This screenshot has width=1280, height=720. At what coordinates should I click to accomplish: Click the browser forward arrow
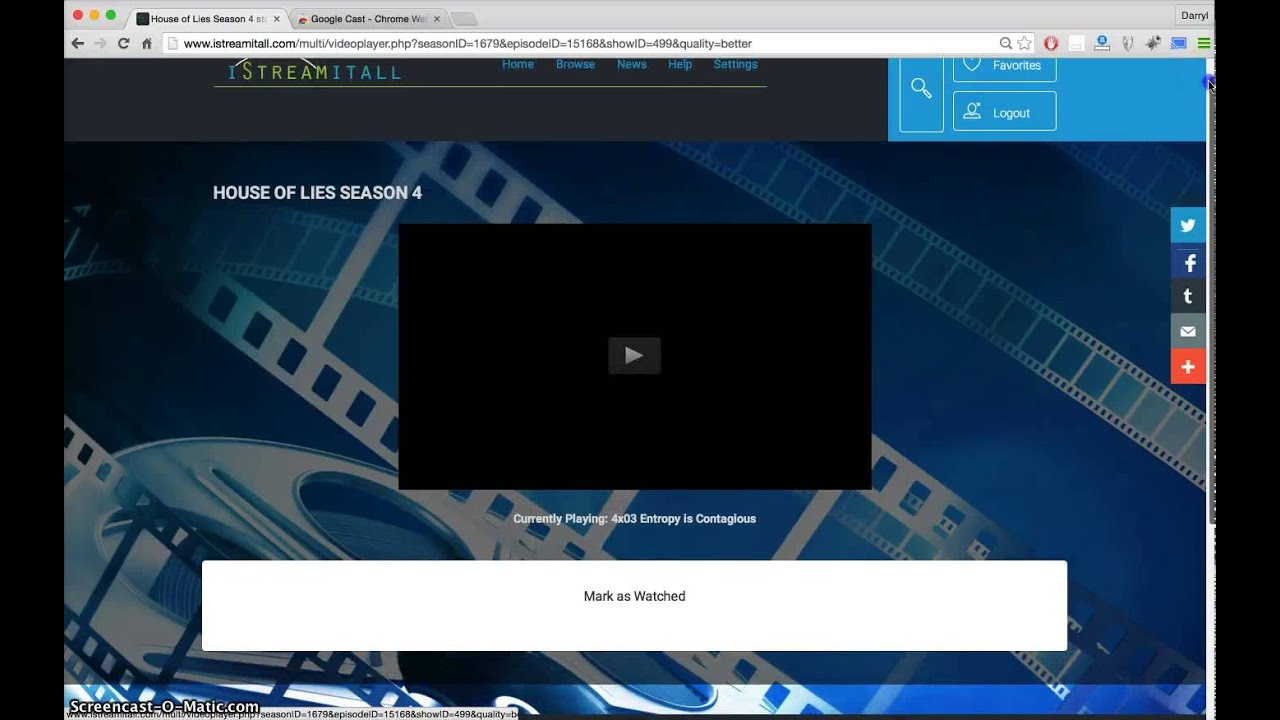(x=100, y=43)
